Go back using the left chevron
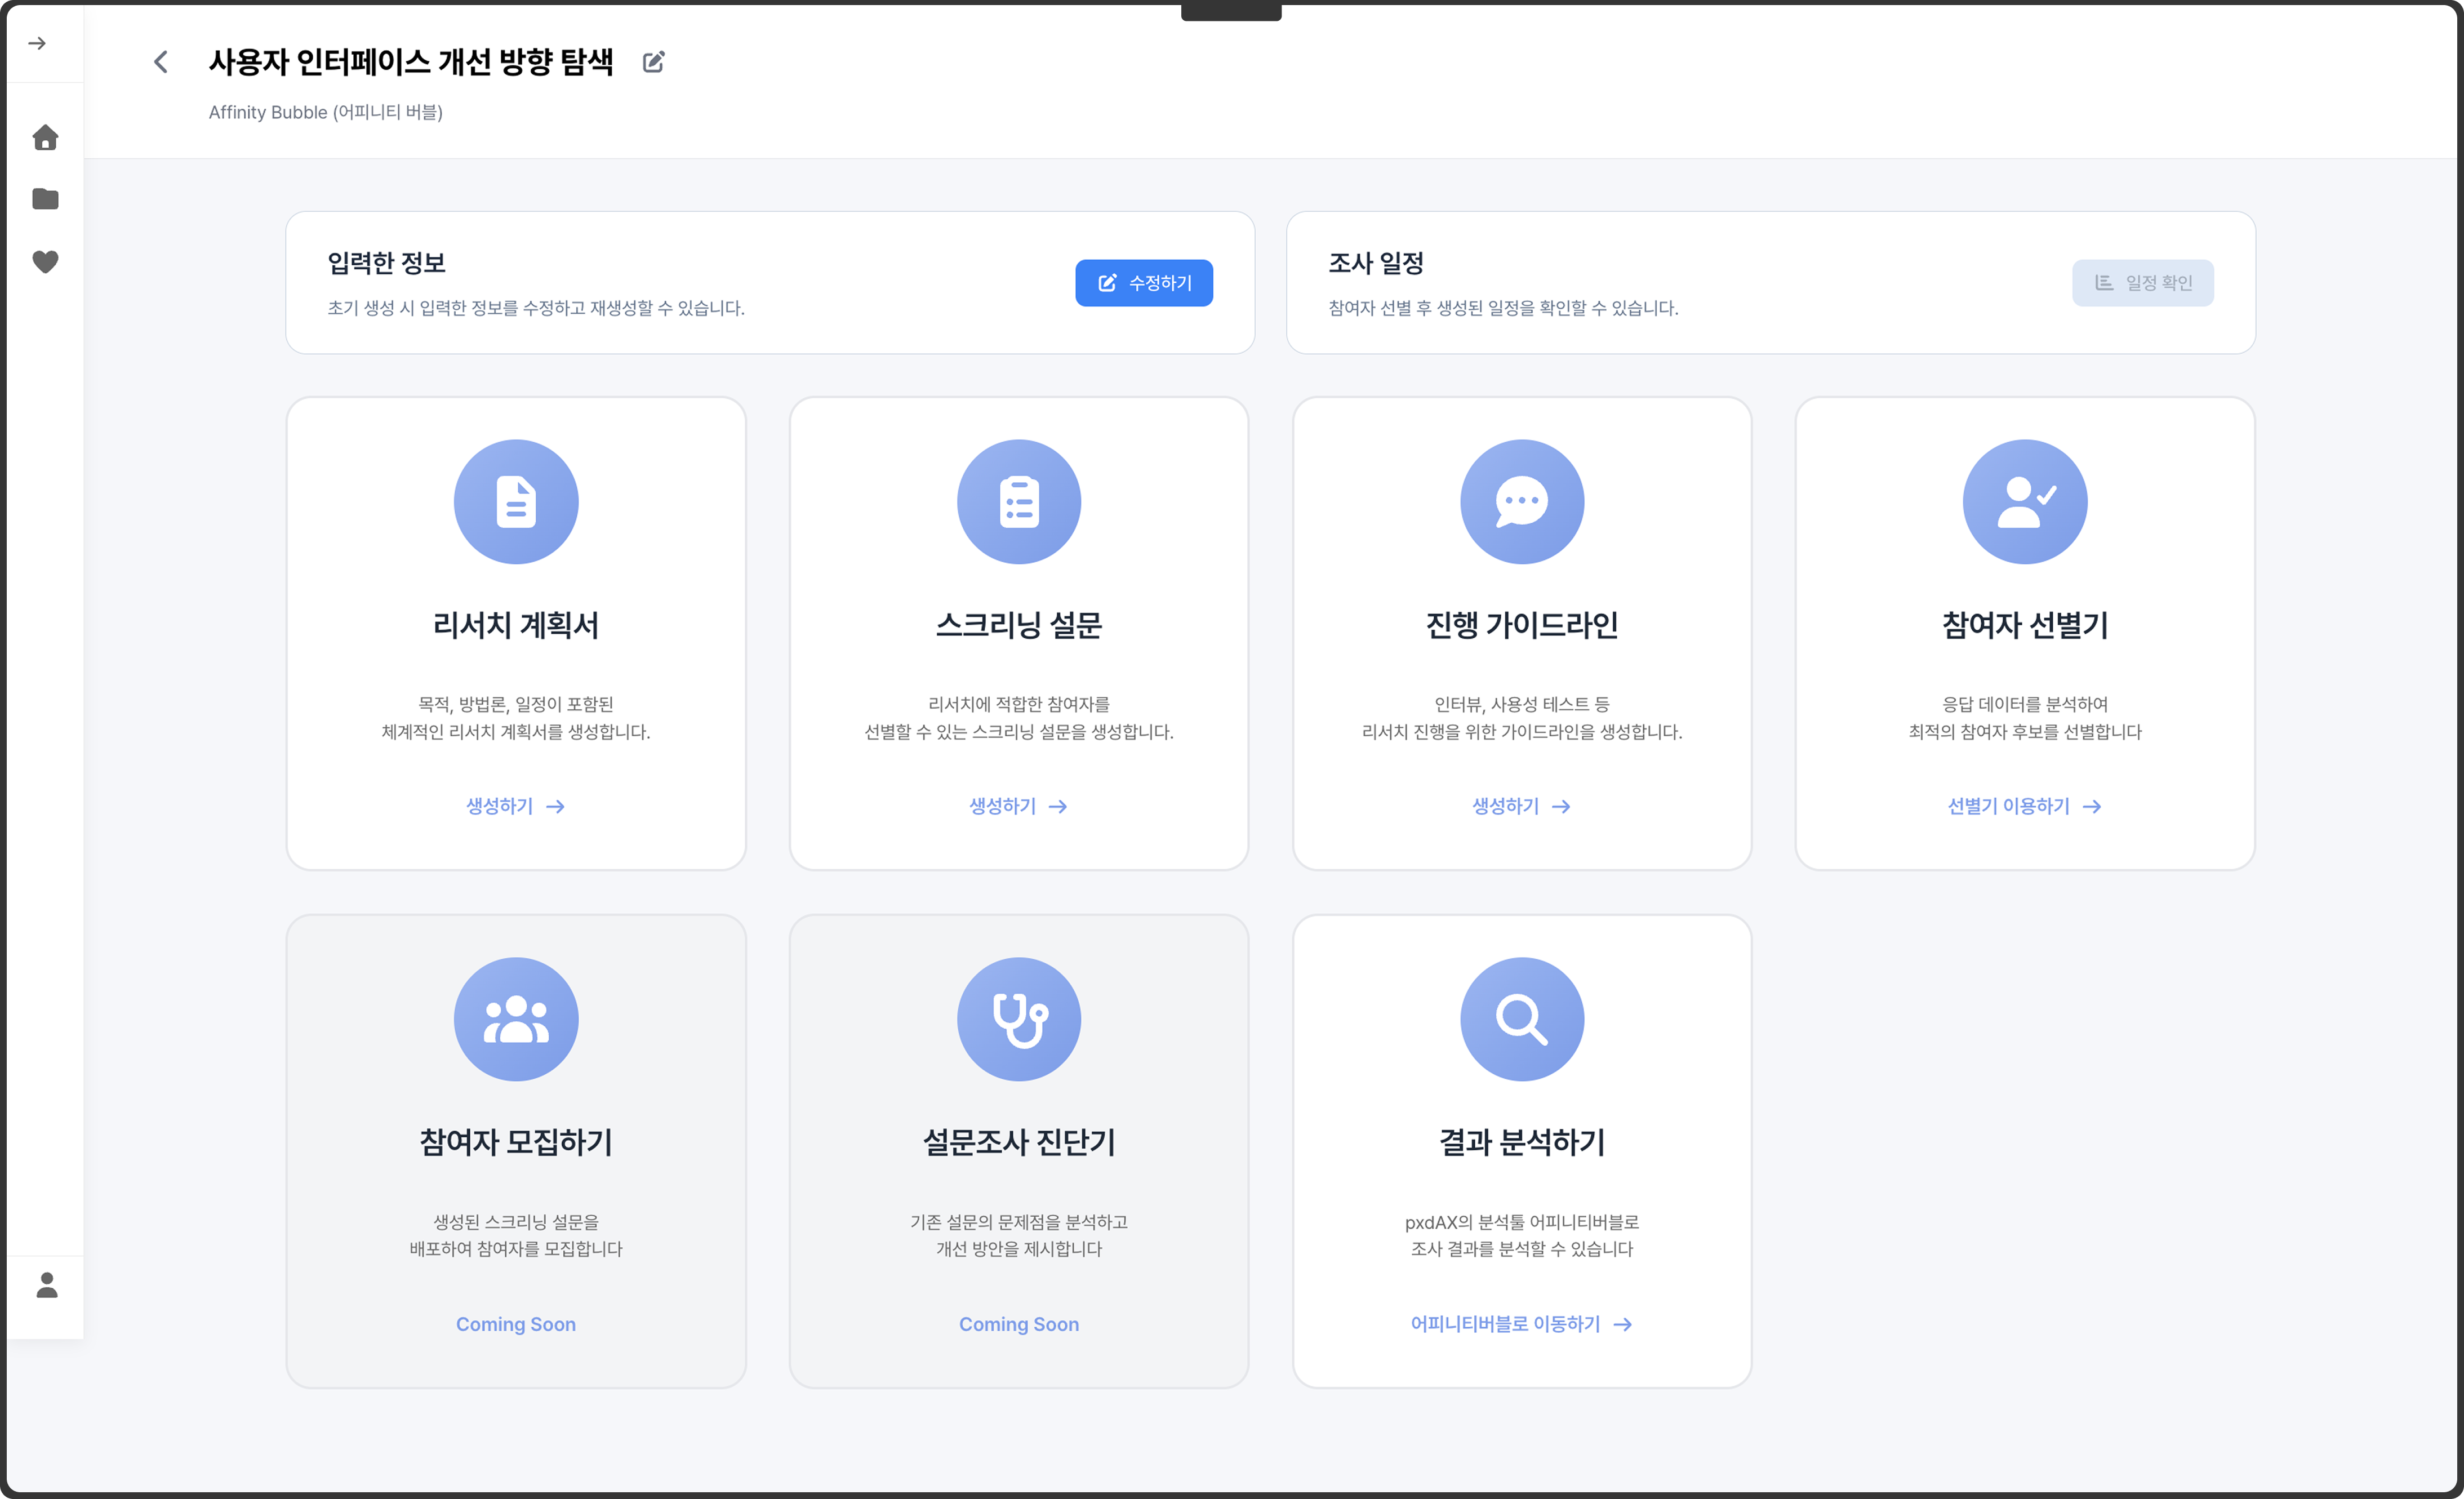2464x1499 pixels. point(161,62)
